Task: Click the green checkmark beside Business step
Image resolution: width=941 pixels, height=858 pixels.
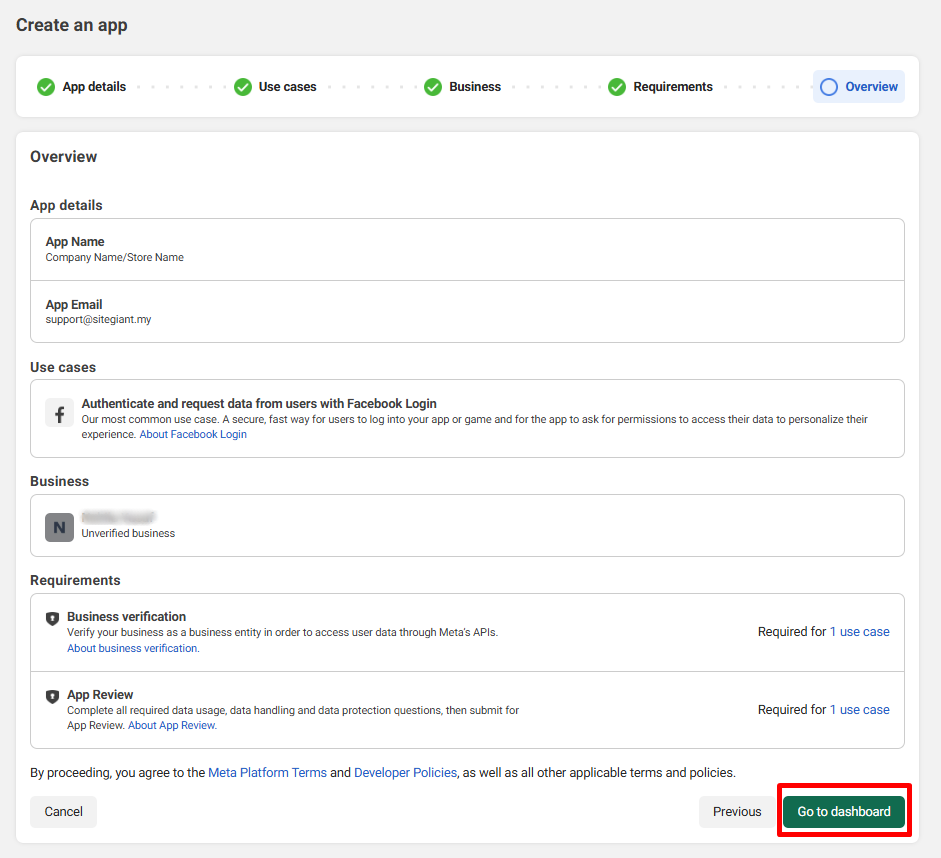Action: 433,87
